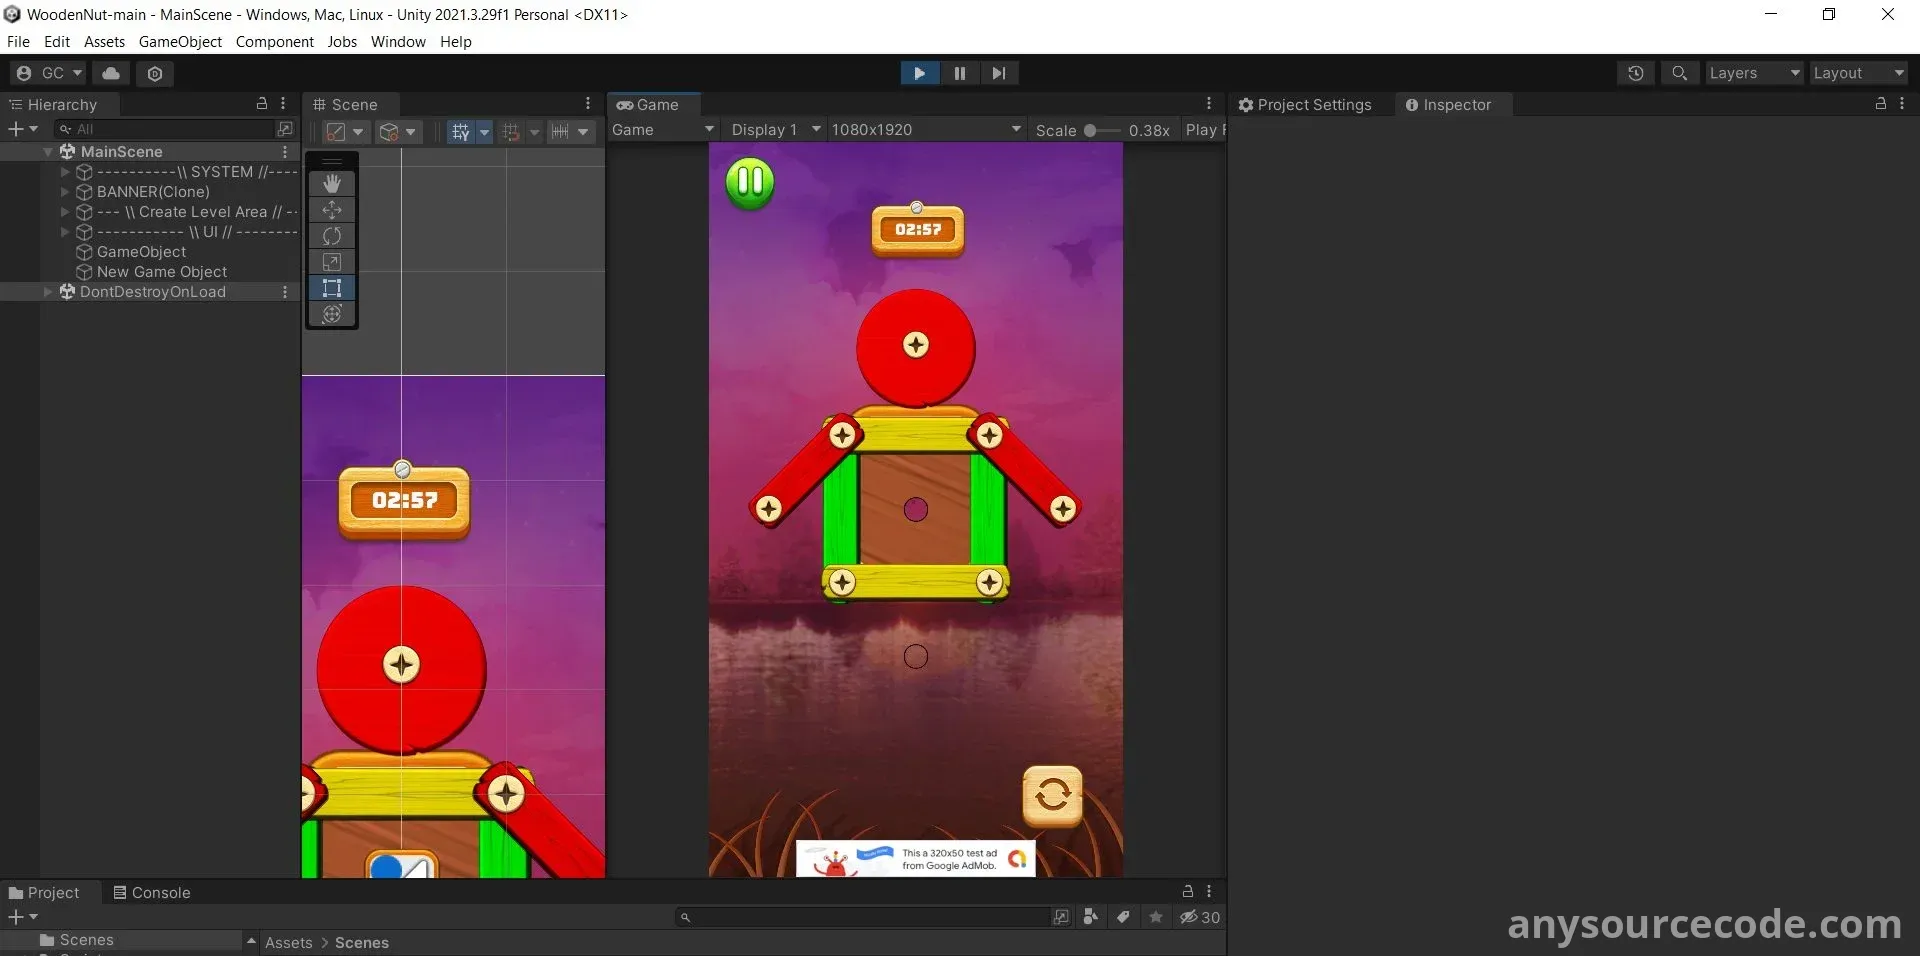Open the Undo History button
1920x956 pixels.
tap(1635, 73)
